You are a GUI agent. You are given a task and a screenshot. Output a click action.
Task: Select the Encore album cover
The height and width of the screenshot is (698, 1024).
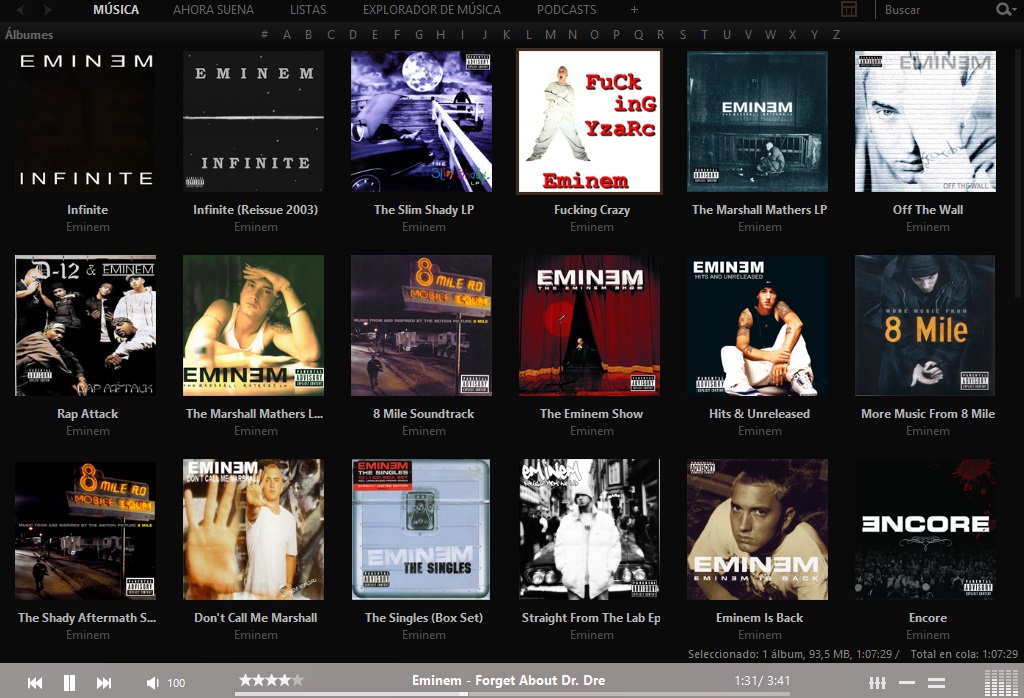[925, 529]
